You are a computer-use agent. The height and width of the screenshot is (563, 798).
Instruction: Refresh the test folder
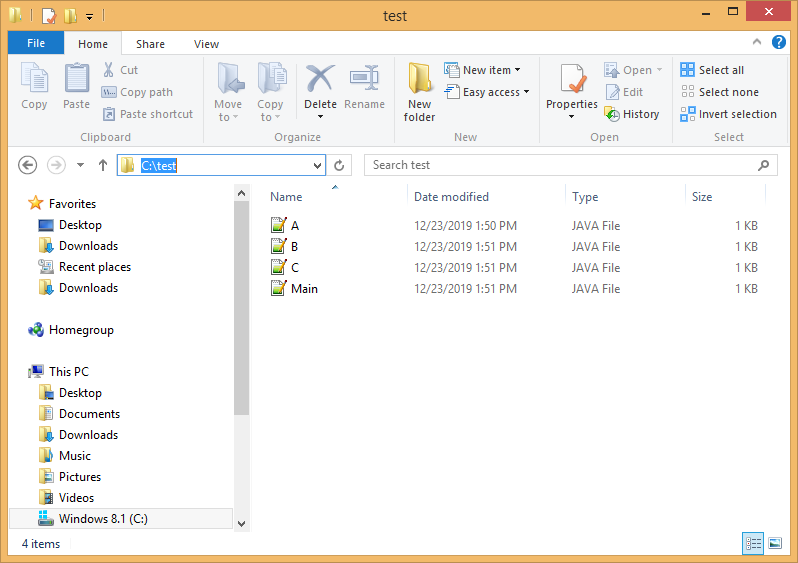tap(339, 165)
